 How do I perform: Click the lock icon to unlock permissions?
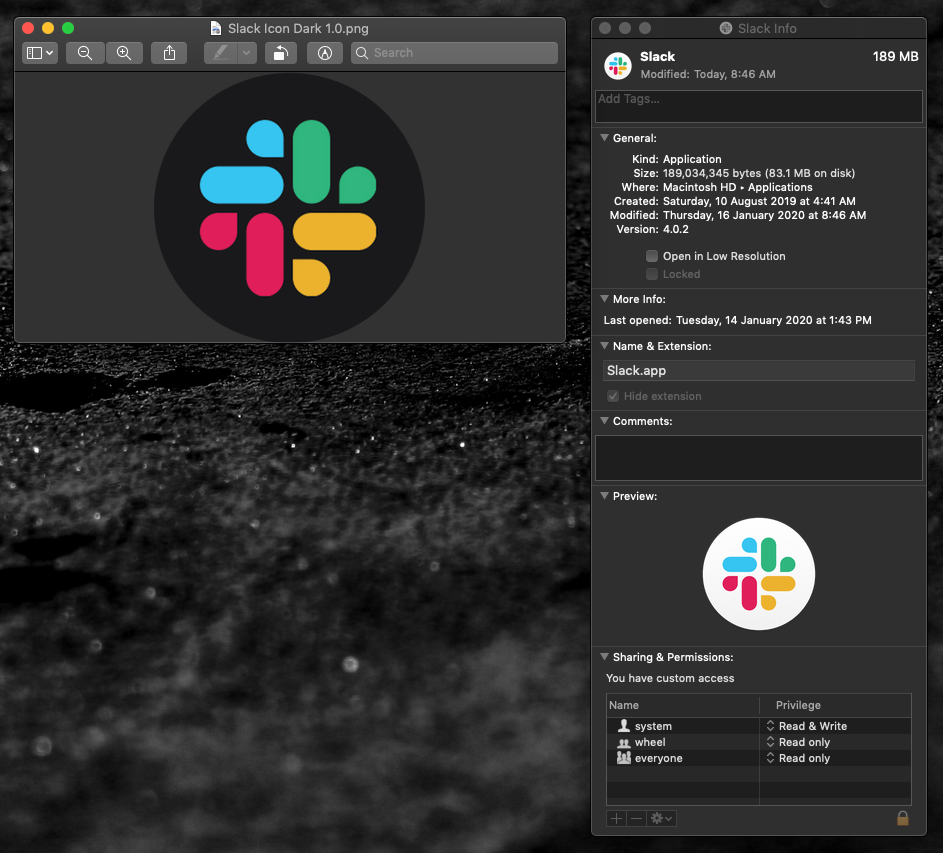(x=903, y=818)
